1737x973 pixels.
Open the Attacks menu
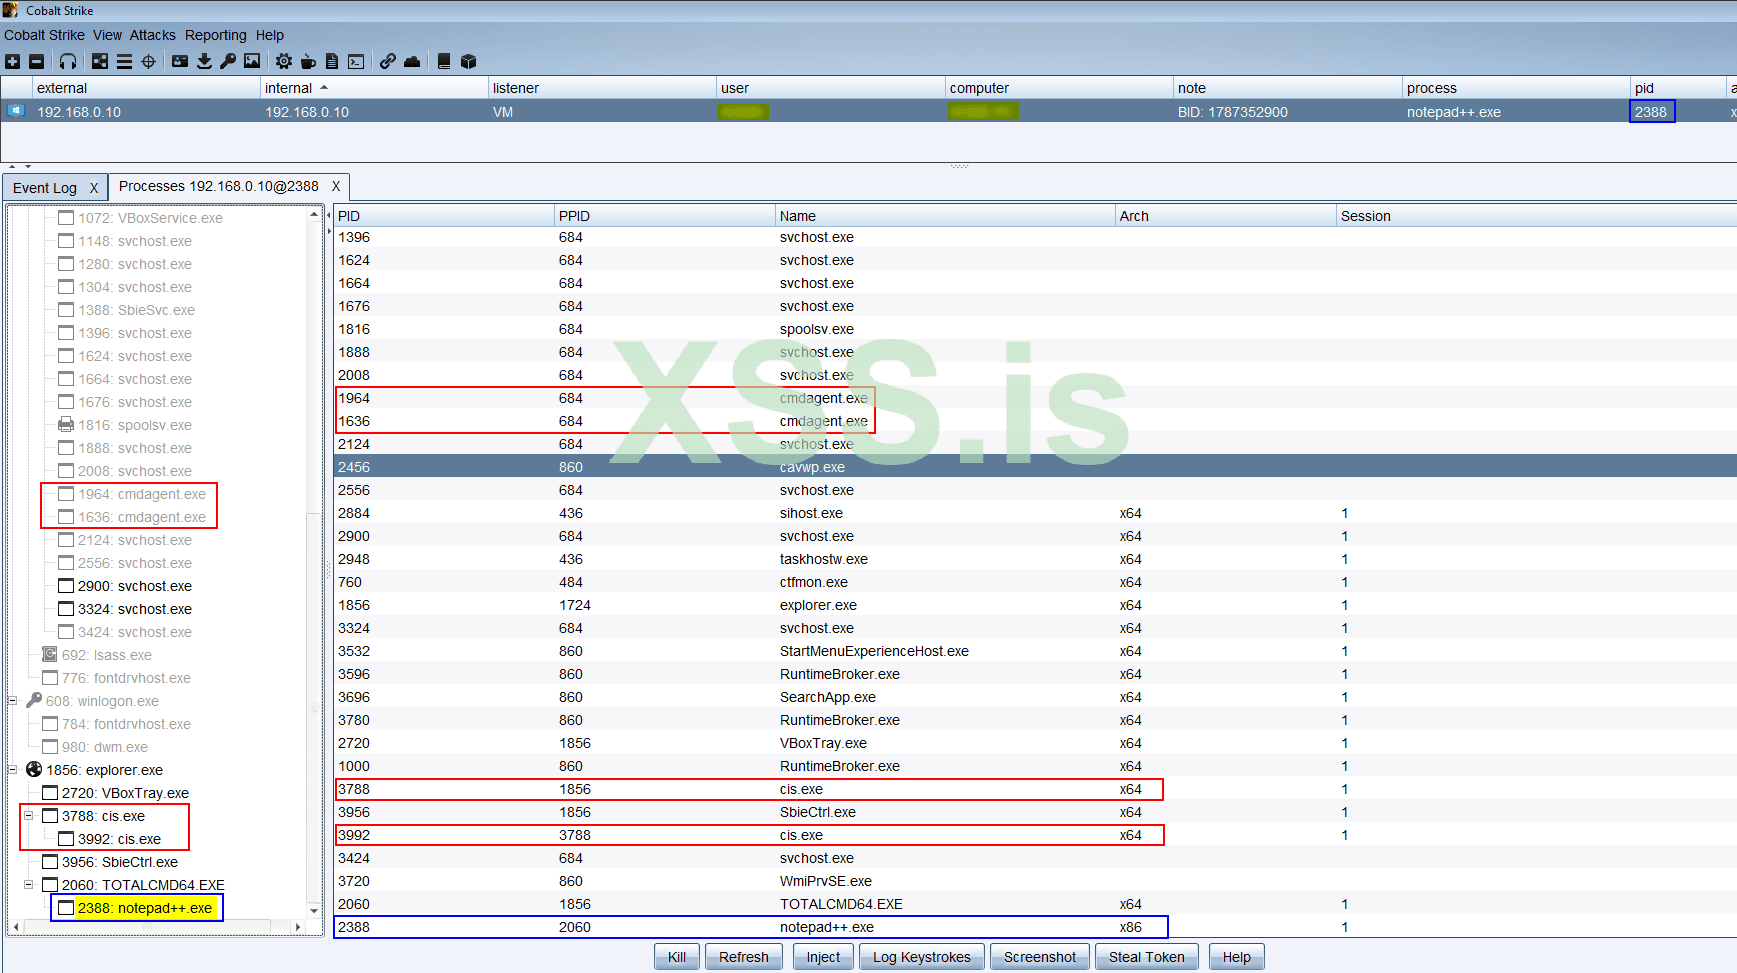(152, 35)
